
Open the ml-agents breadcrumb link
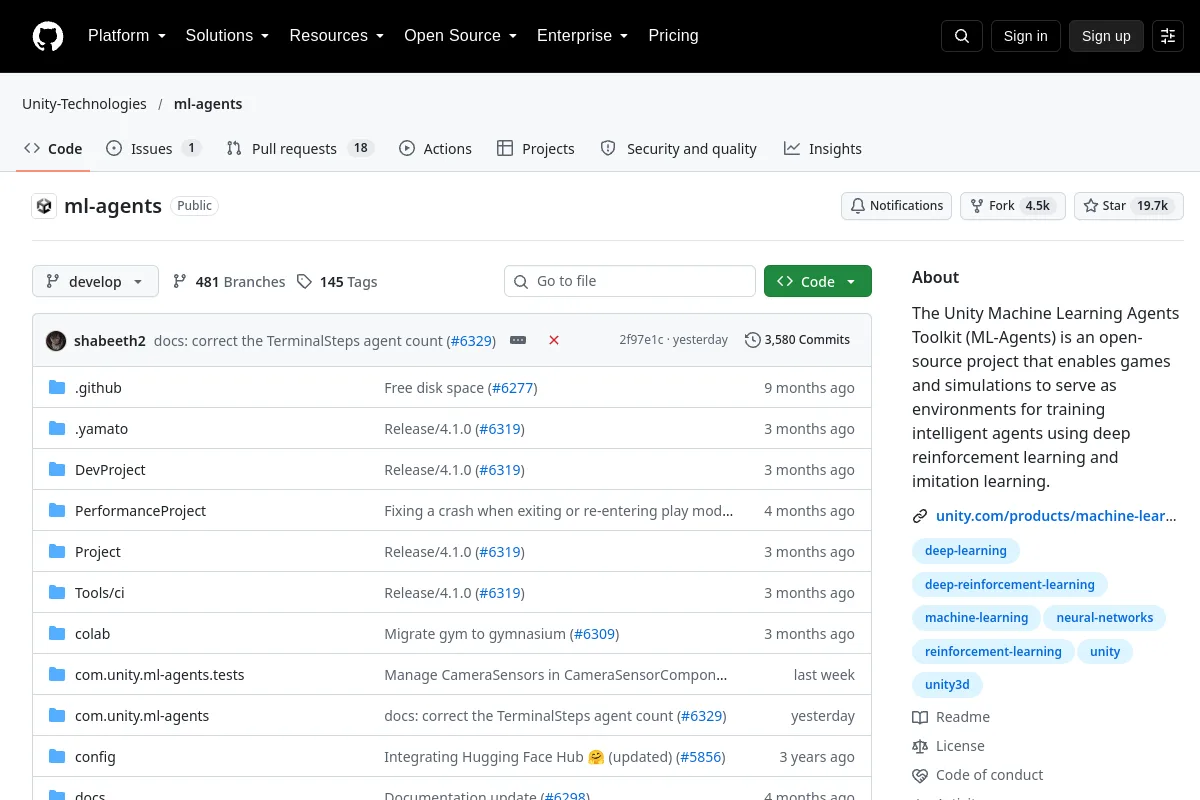pos(208,104)
